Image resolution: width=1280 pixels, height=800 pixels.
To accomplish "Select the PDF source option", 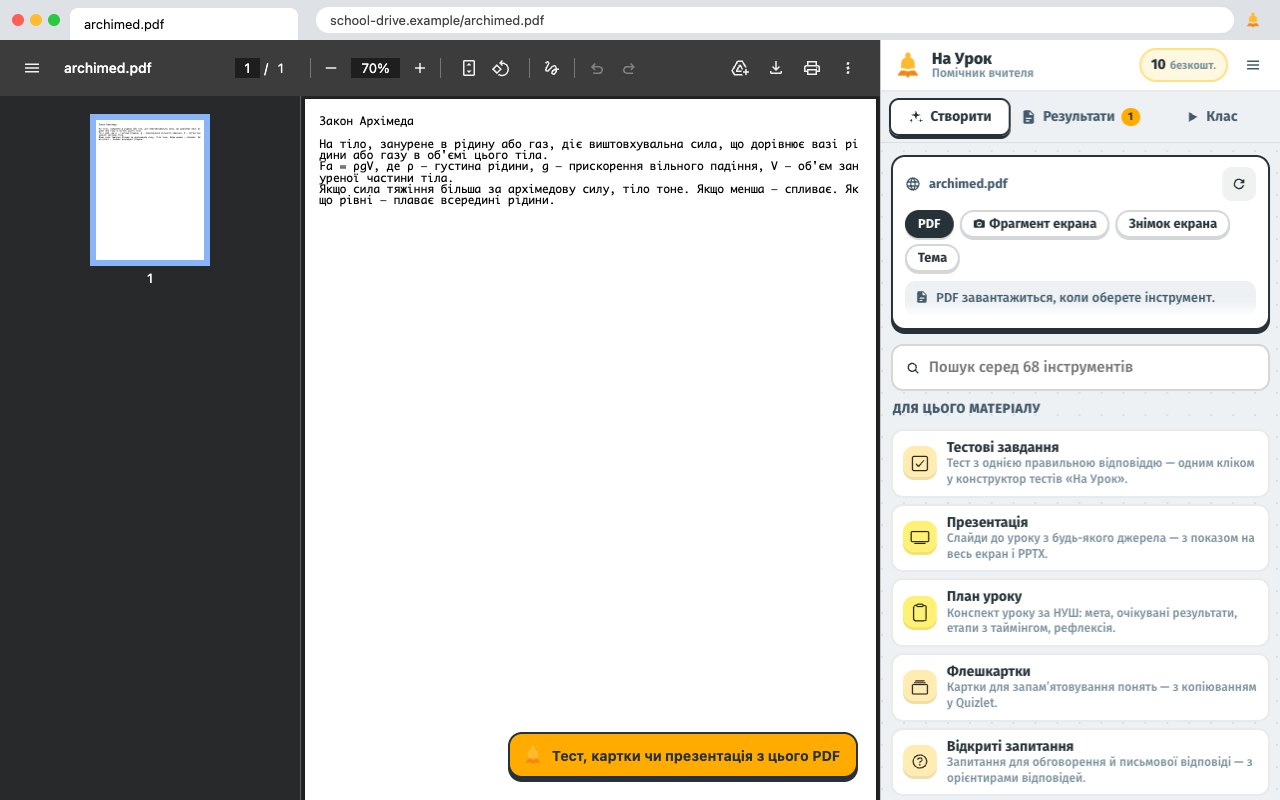I will click(929, 224).
